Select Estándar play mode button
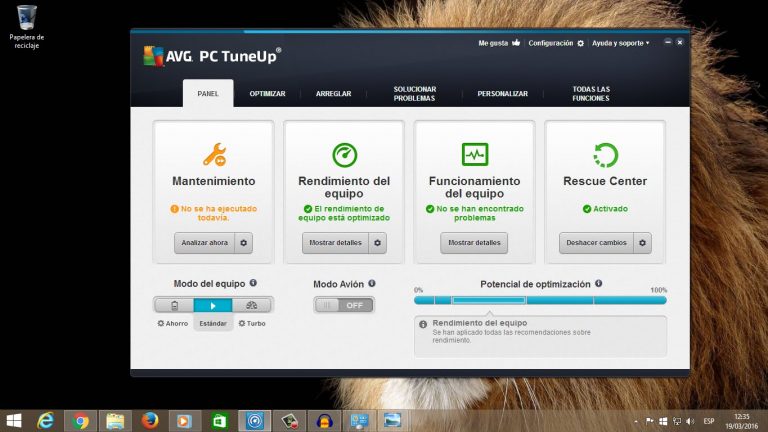768x432 pixels. click(213, 305)
